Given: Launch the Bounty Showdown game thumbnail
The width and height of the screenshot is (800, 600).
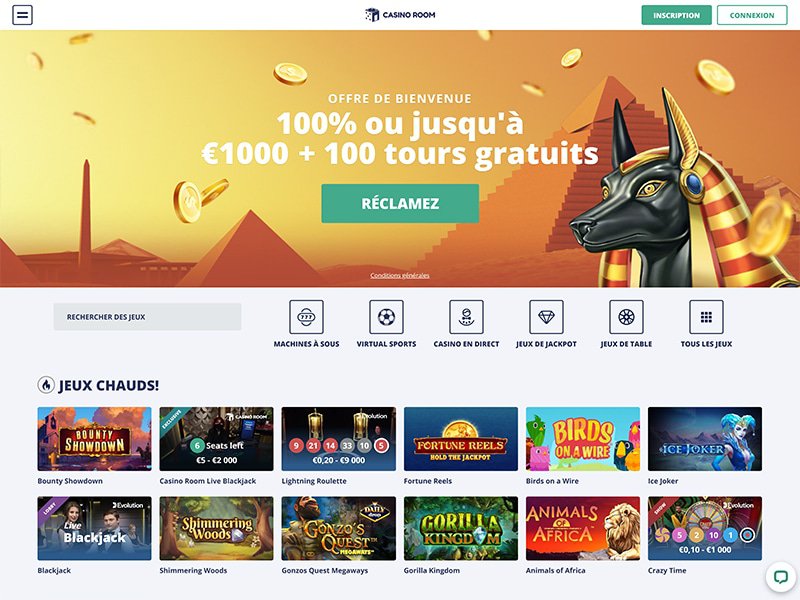Looking at the screenshot, I should [94, 439].
